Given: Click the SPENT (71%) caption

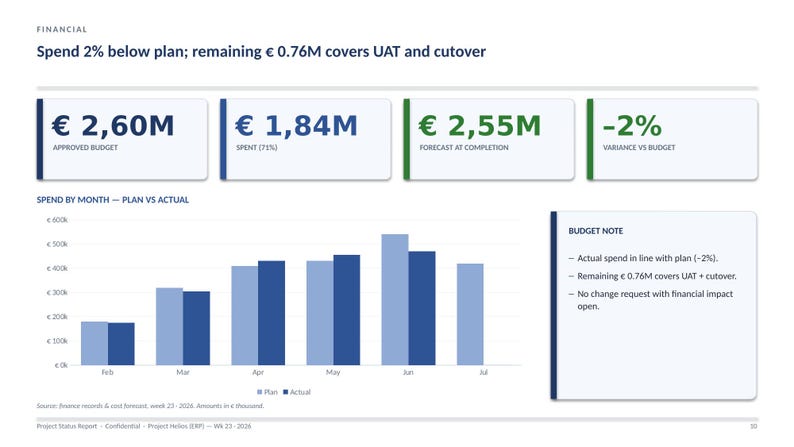Looking at the screenshot, I should [x=256, y=147].
